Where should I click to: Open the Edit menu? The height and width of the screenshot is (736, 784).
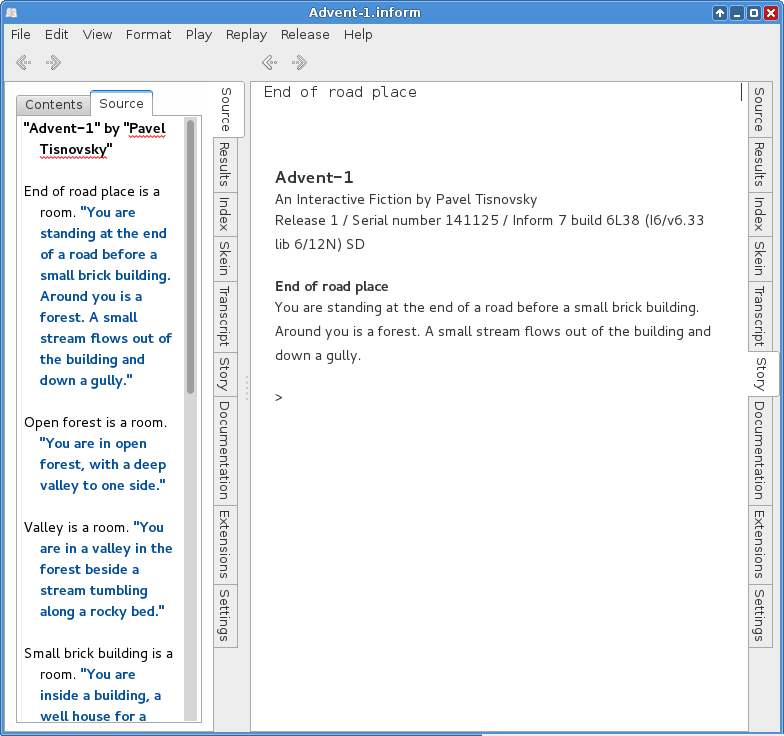coord(56,34)
